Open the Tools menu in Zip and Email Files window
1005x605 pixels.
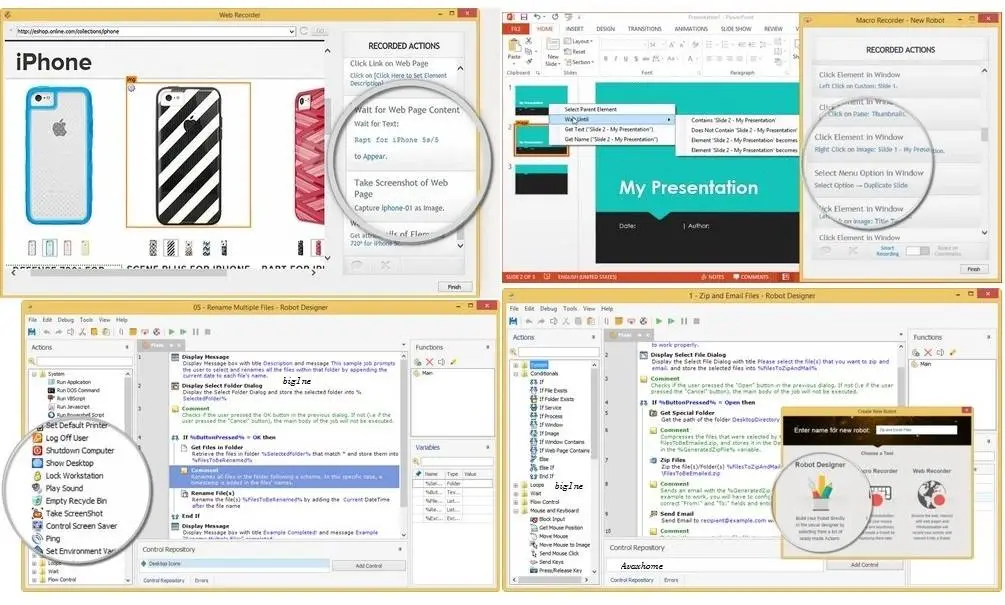pos(570,308)
